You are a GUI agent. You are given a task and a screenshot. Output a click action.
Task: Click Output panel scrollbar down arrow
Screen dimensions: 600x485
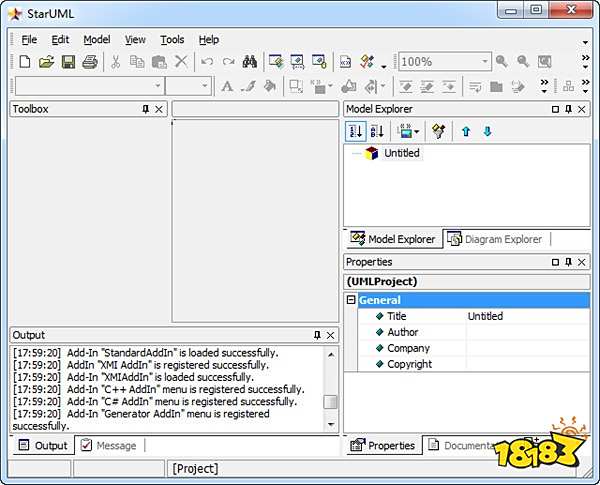331,424
